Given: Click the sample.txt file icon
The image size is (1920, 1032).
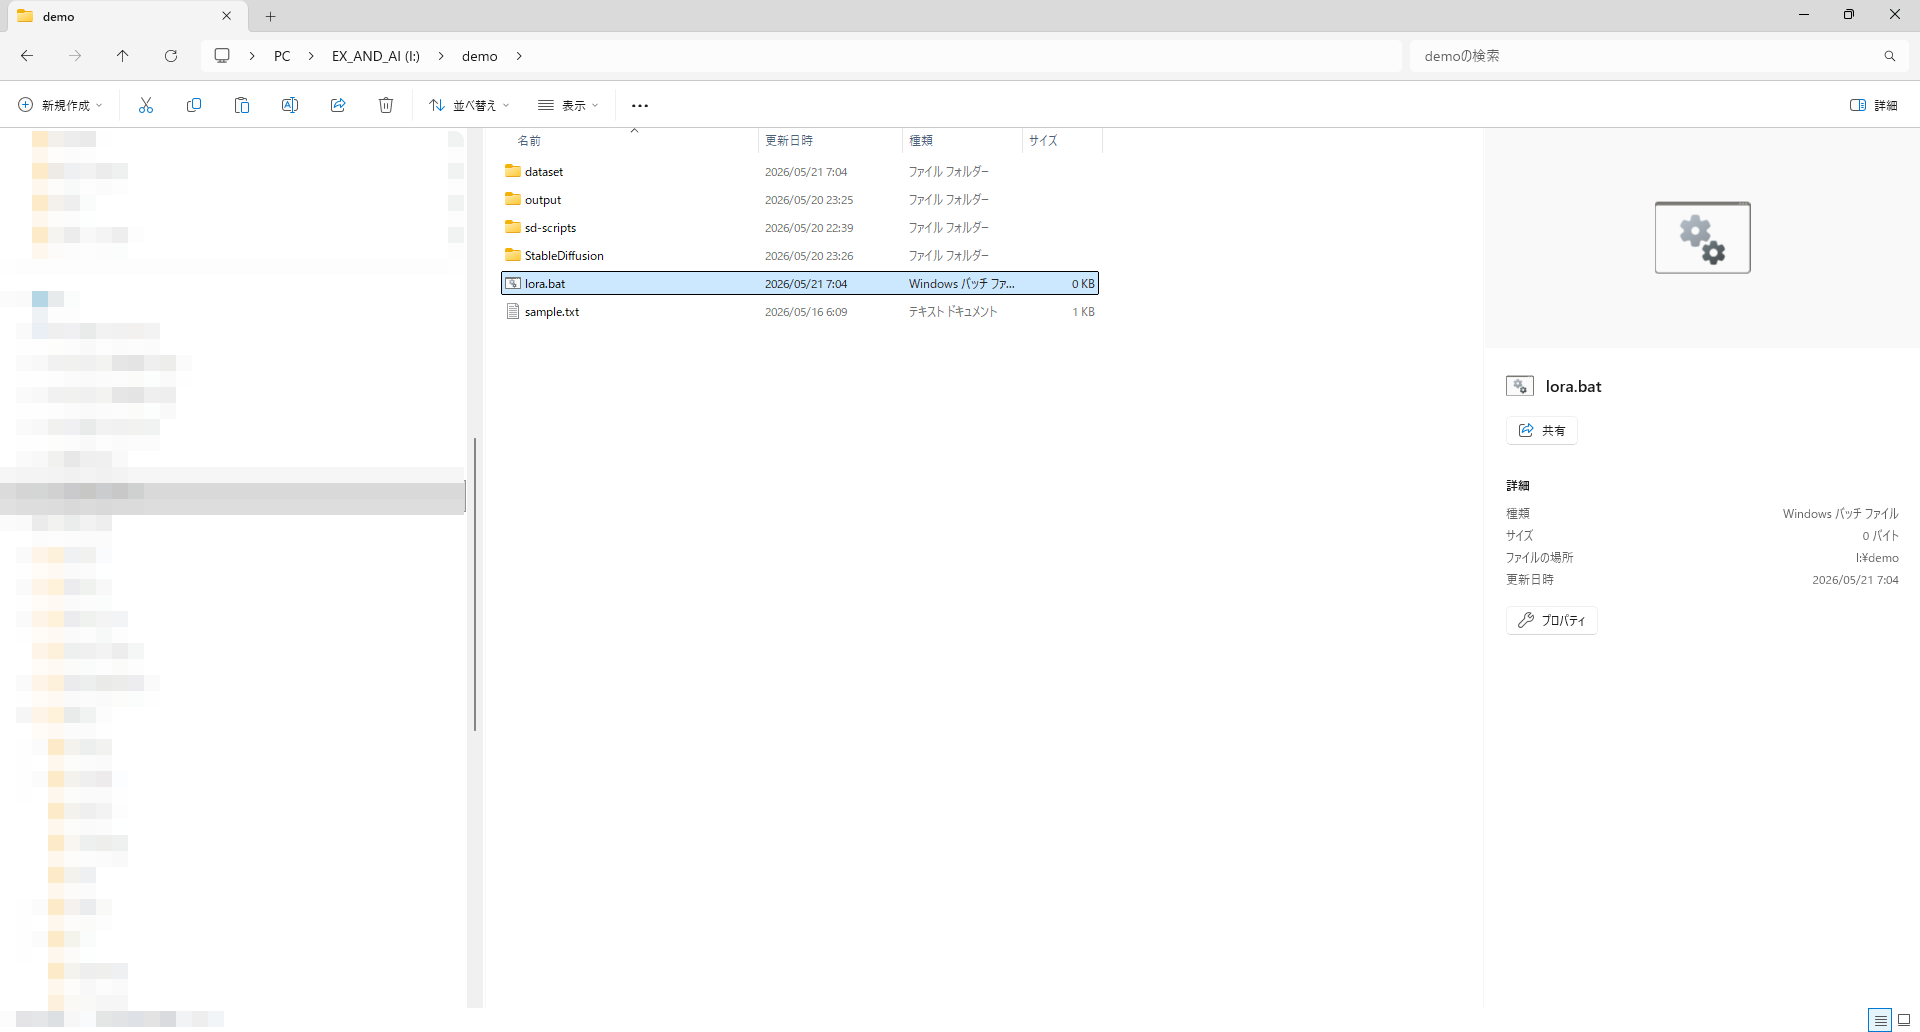Looking at the screenshot, I should [513, 311].
